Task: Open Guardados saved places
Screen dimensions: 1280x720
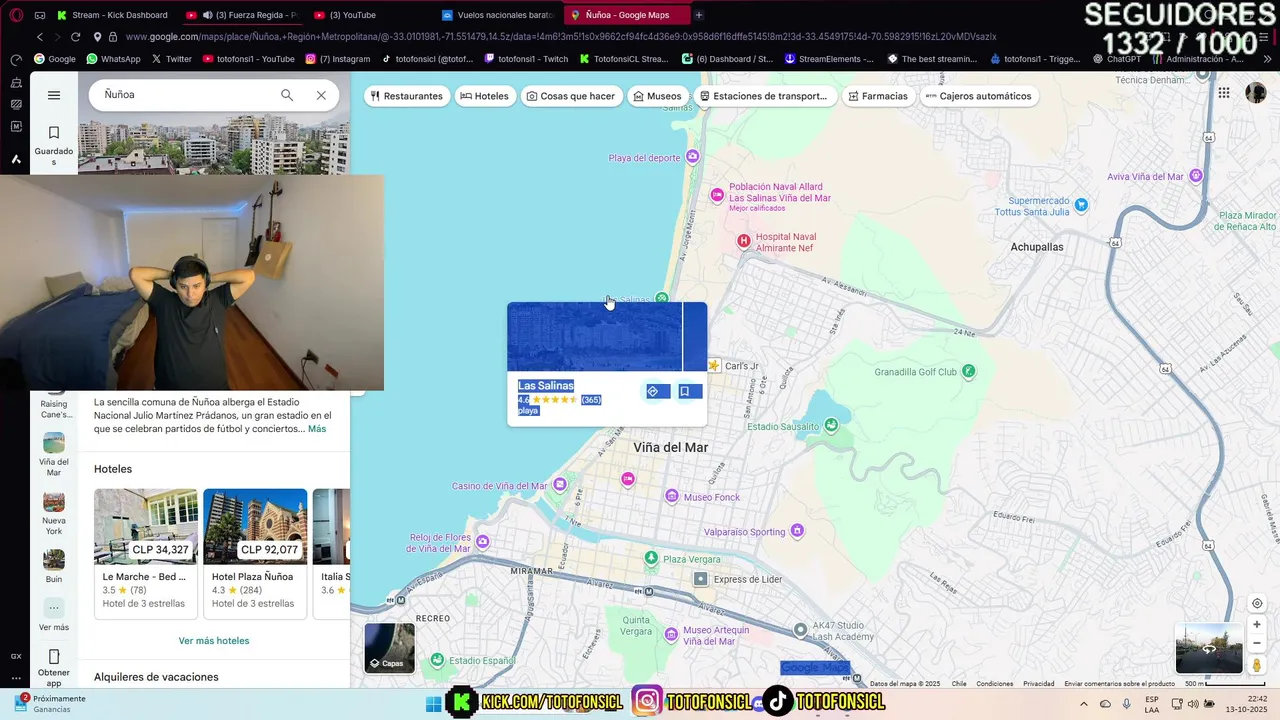Action: (54, 145)
